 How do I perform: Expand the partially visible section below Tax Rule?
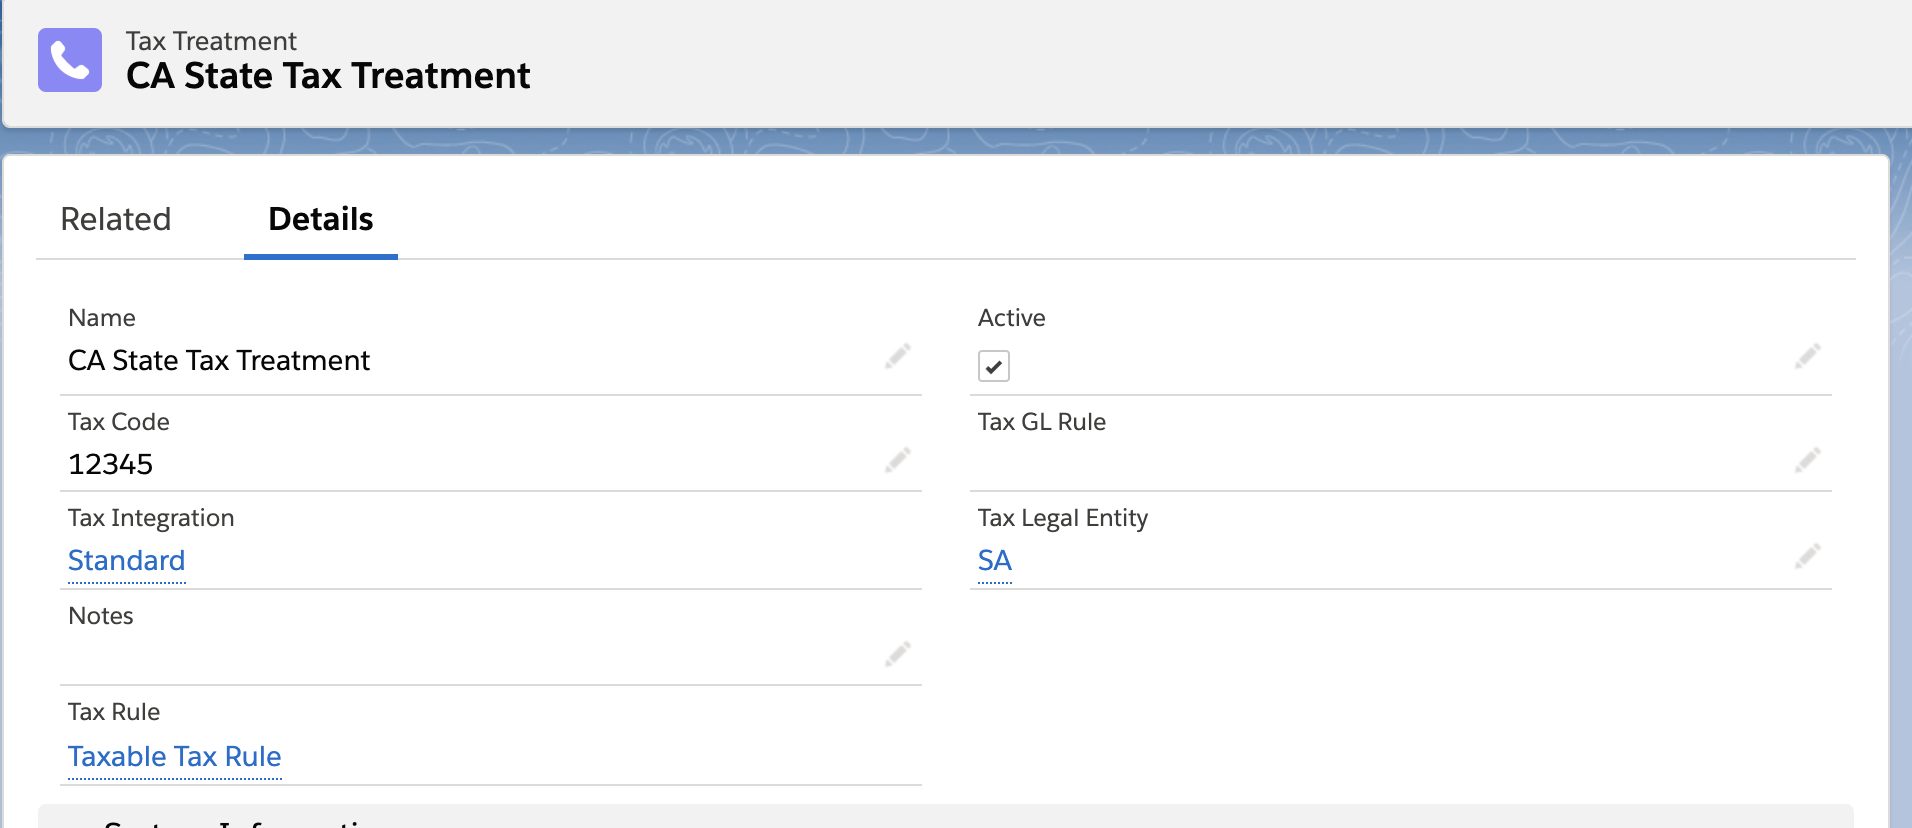point(240,818)
